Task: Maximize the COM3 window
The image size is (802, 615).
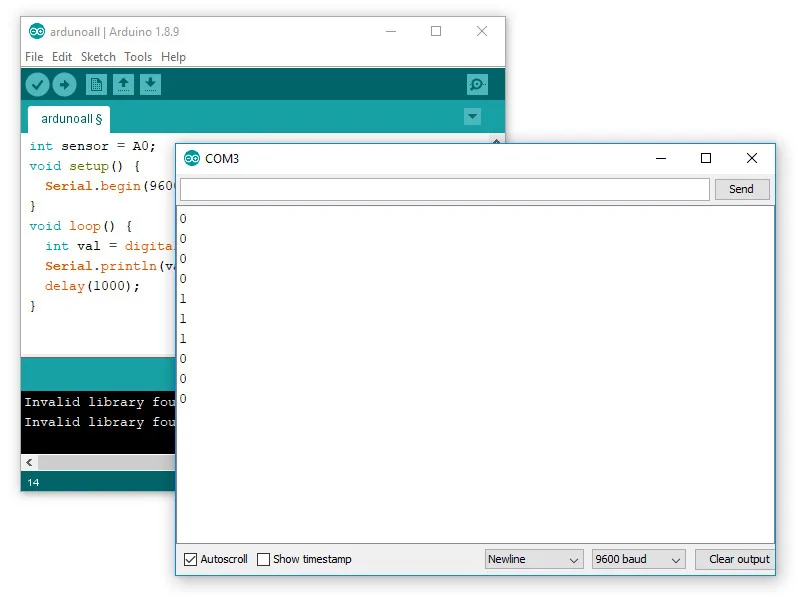Action: 706,158
